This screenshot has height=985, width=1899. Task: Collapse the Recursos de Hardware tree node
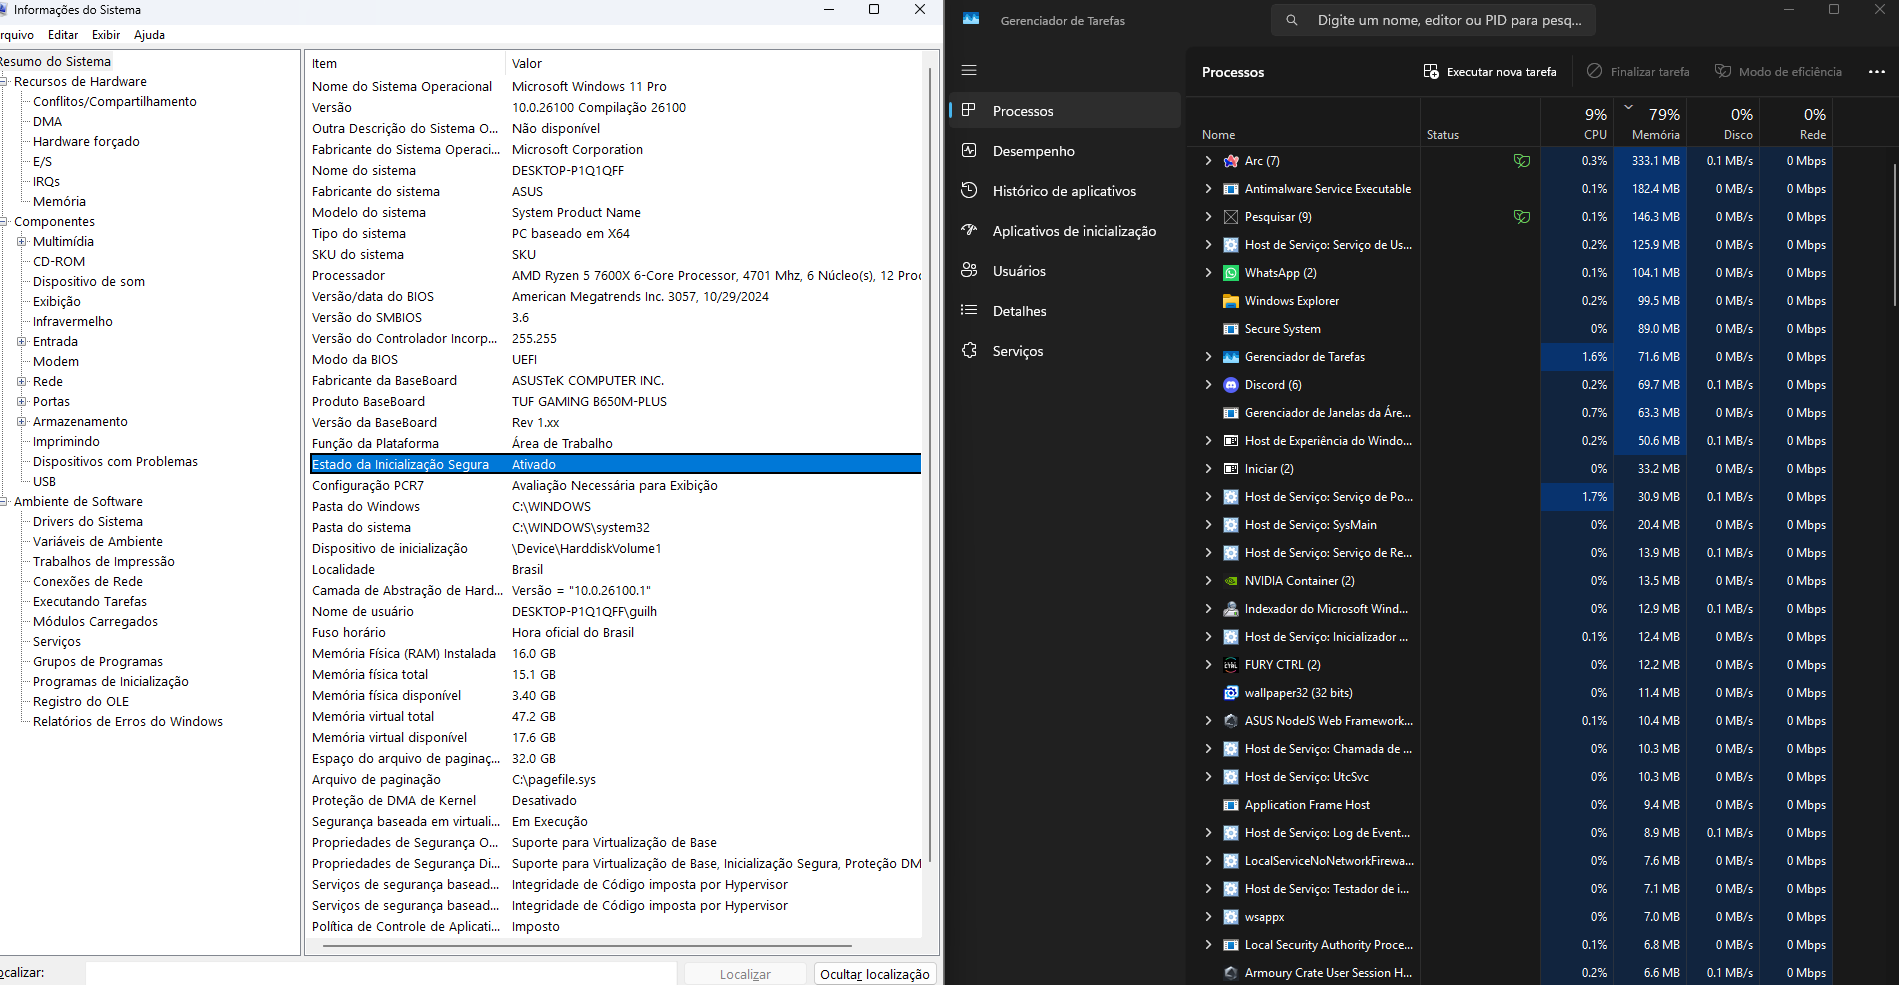pos(4,81)
